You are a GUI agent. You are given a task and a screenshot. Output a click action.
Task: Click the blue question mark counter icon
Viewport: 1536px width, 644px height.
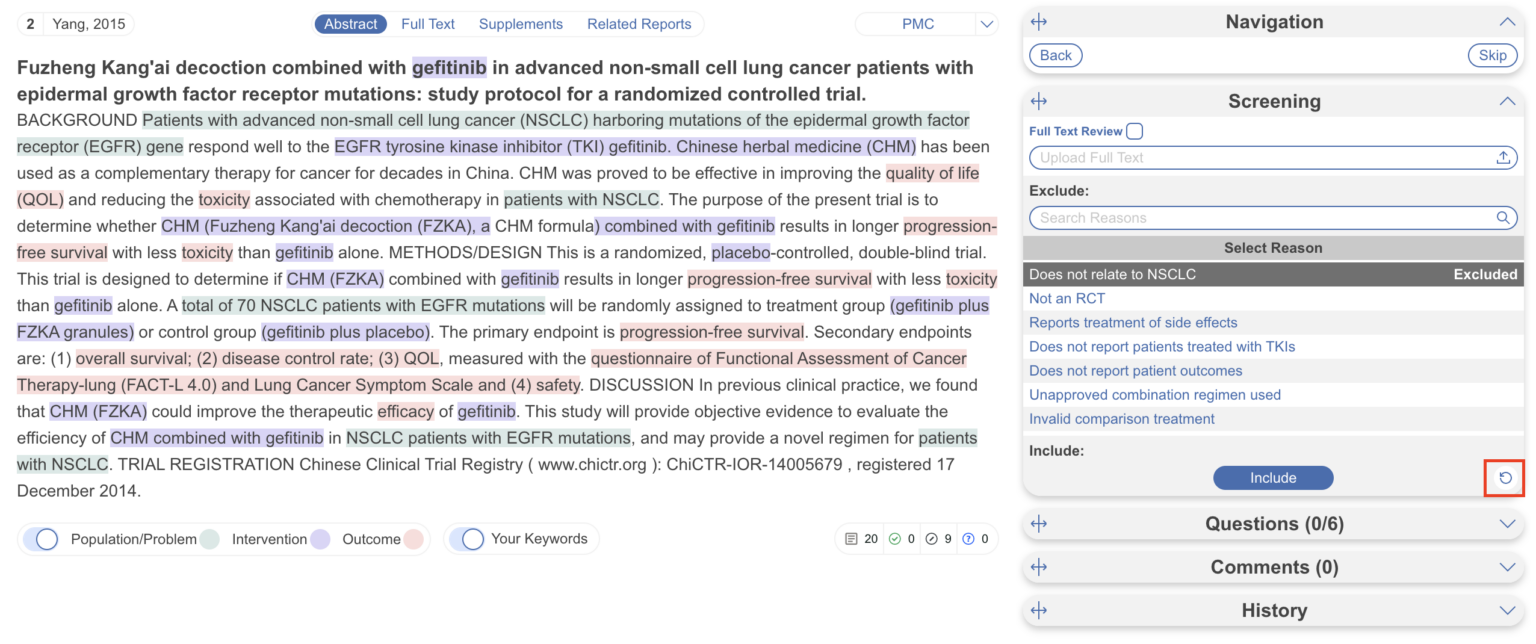pyautogui.click(x=969, y=538)
